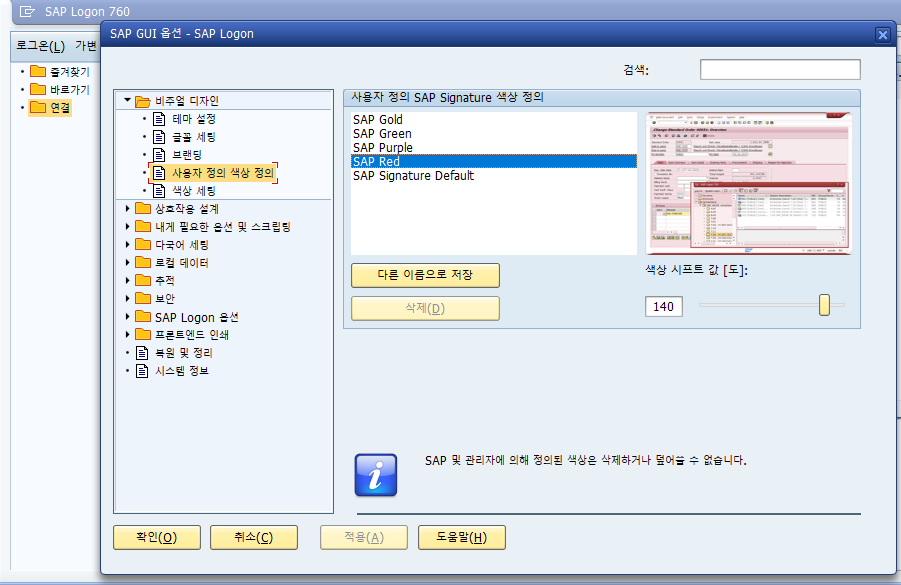
Task: Expand 내게 필요한 옵션 및 스크립팅 node
Action: click(x=128, y=226)
